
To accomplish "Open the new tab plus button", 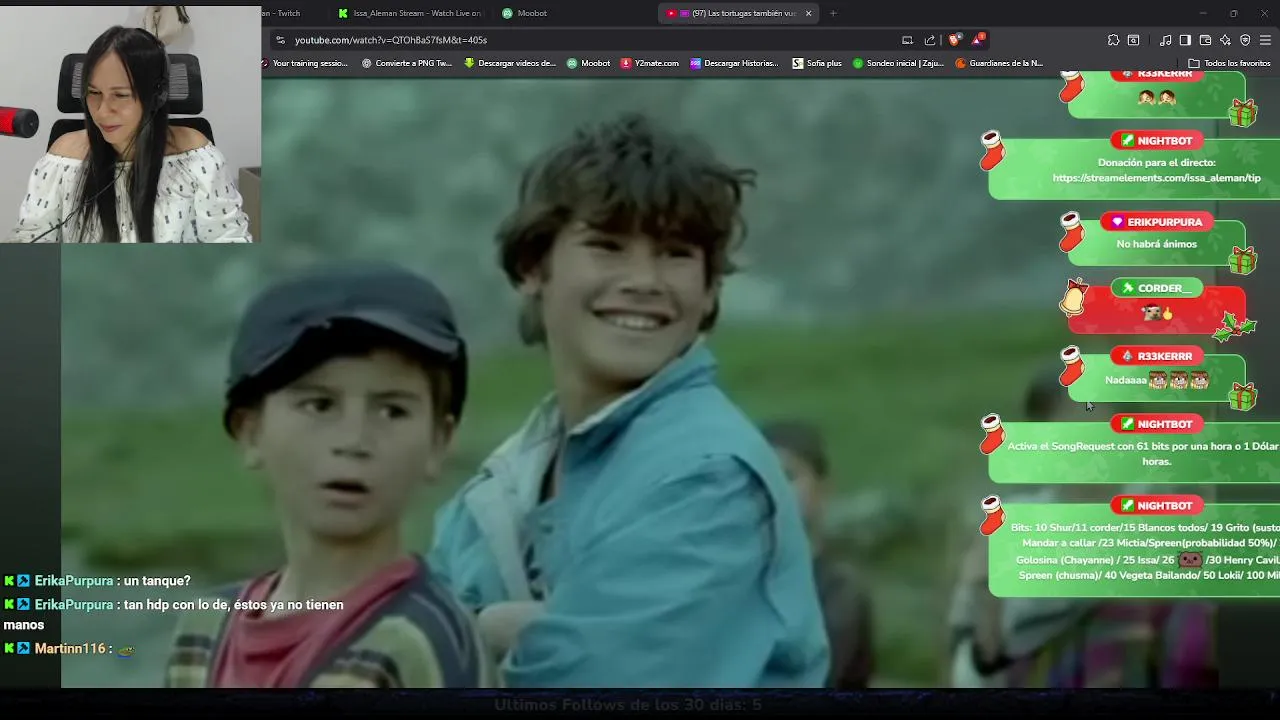I will click(833, 13).
